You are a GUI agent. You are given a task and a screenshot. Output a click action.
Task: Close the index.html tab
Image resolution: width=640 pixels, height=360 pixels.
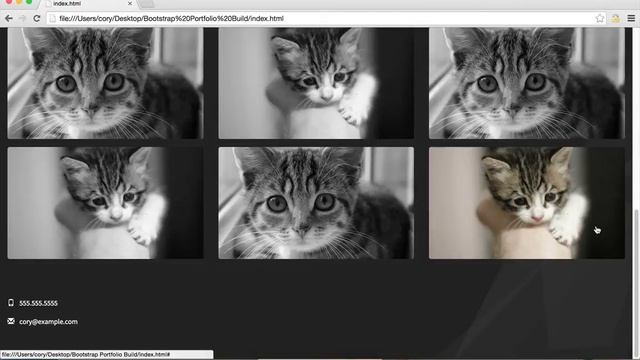click(x=130, y=3)
